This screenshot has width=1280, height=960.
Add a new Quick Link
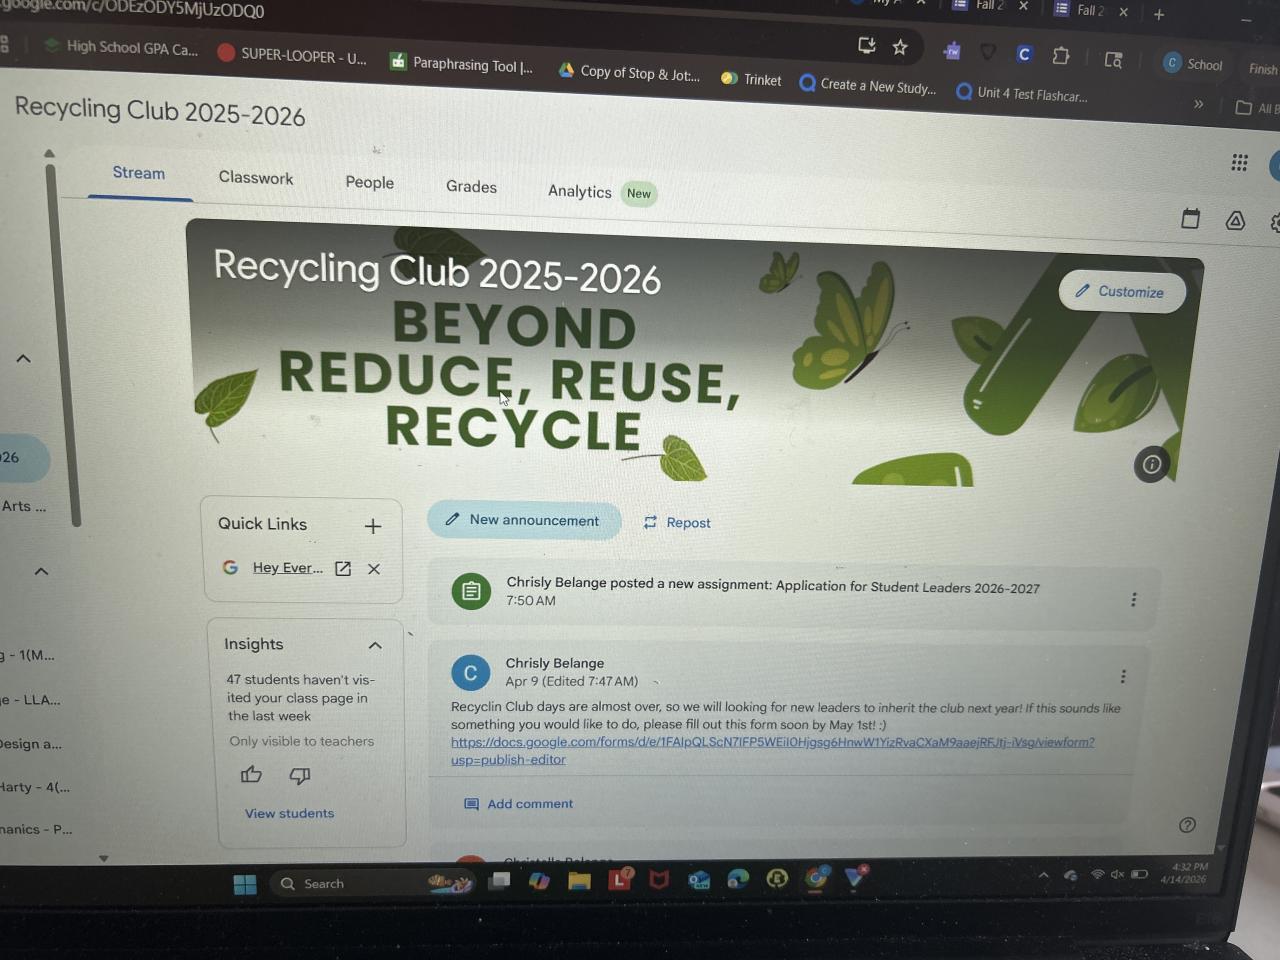(x=373, y=526)
